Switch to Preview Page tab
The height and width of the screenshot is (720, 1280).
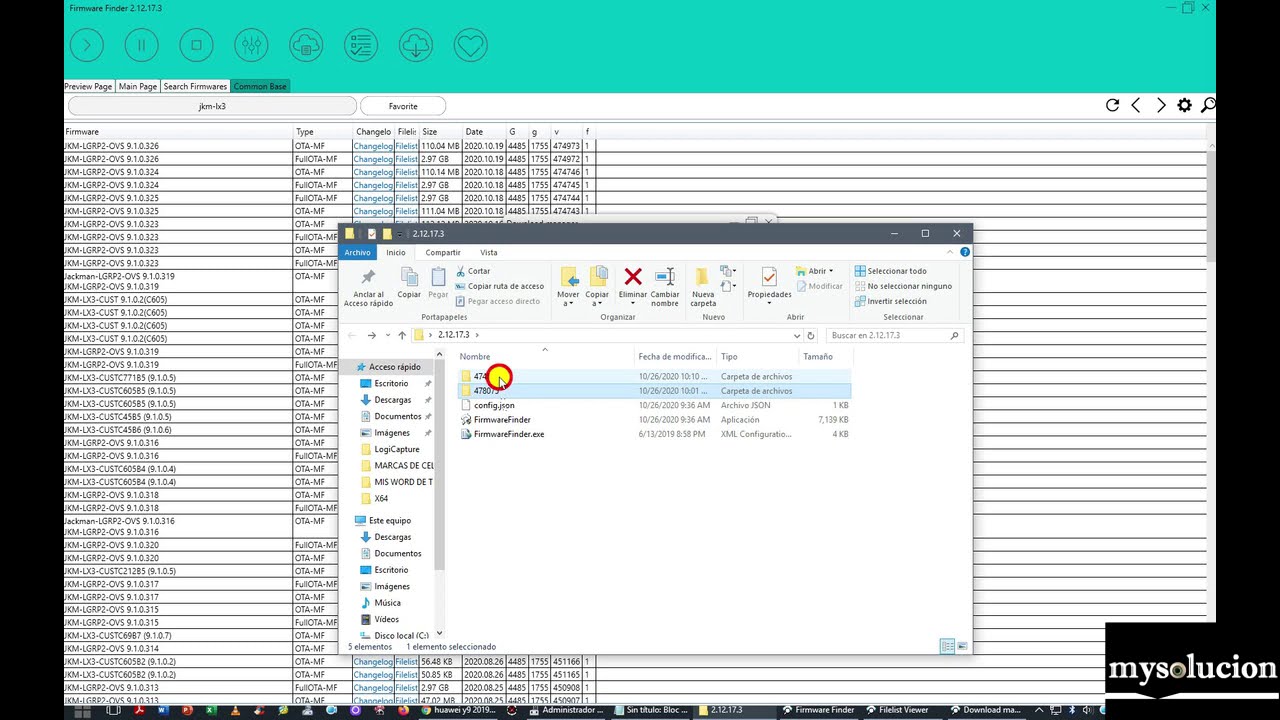point(89,86)
